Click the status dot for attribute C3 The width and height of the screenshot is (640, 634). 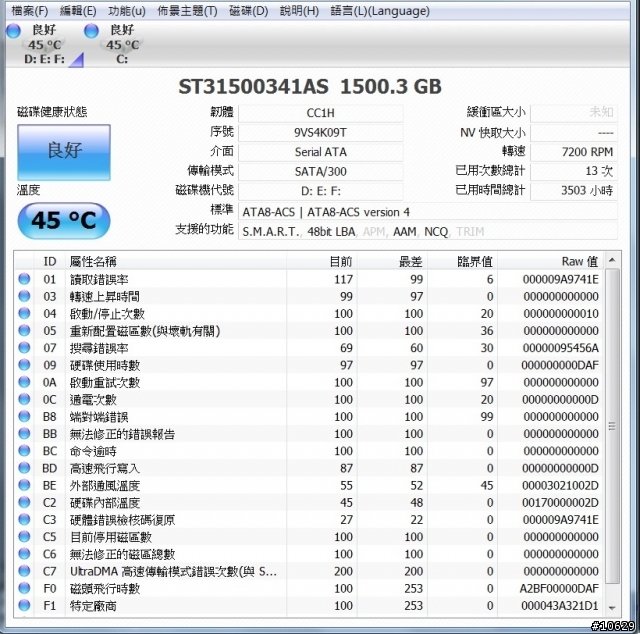(24, 519)
